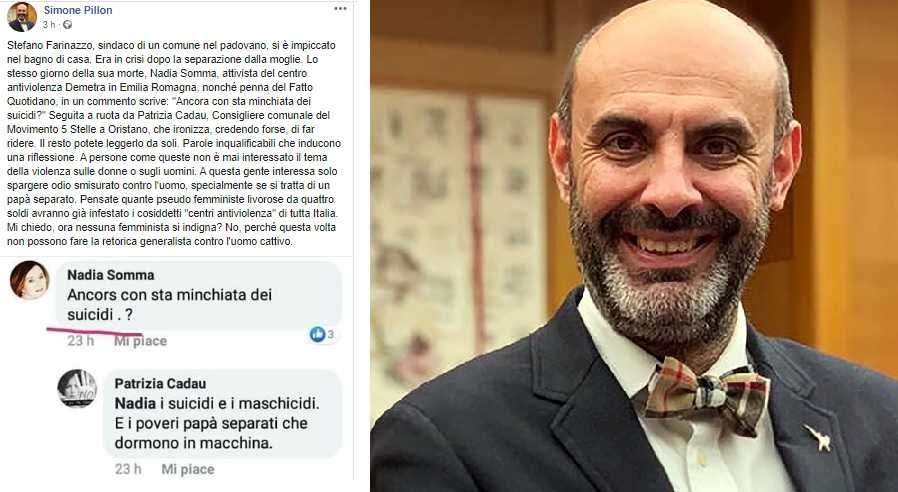Click the Simone Pillon name link
Image resolution: width=898 pixels, height=492 pixels.
pyautogui.click(x=78, y=10)
